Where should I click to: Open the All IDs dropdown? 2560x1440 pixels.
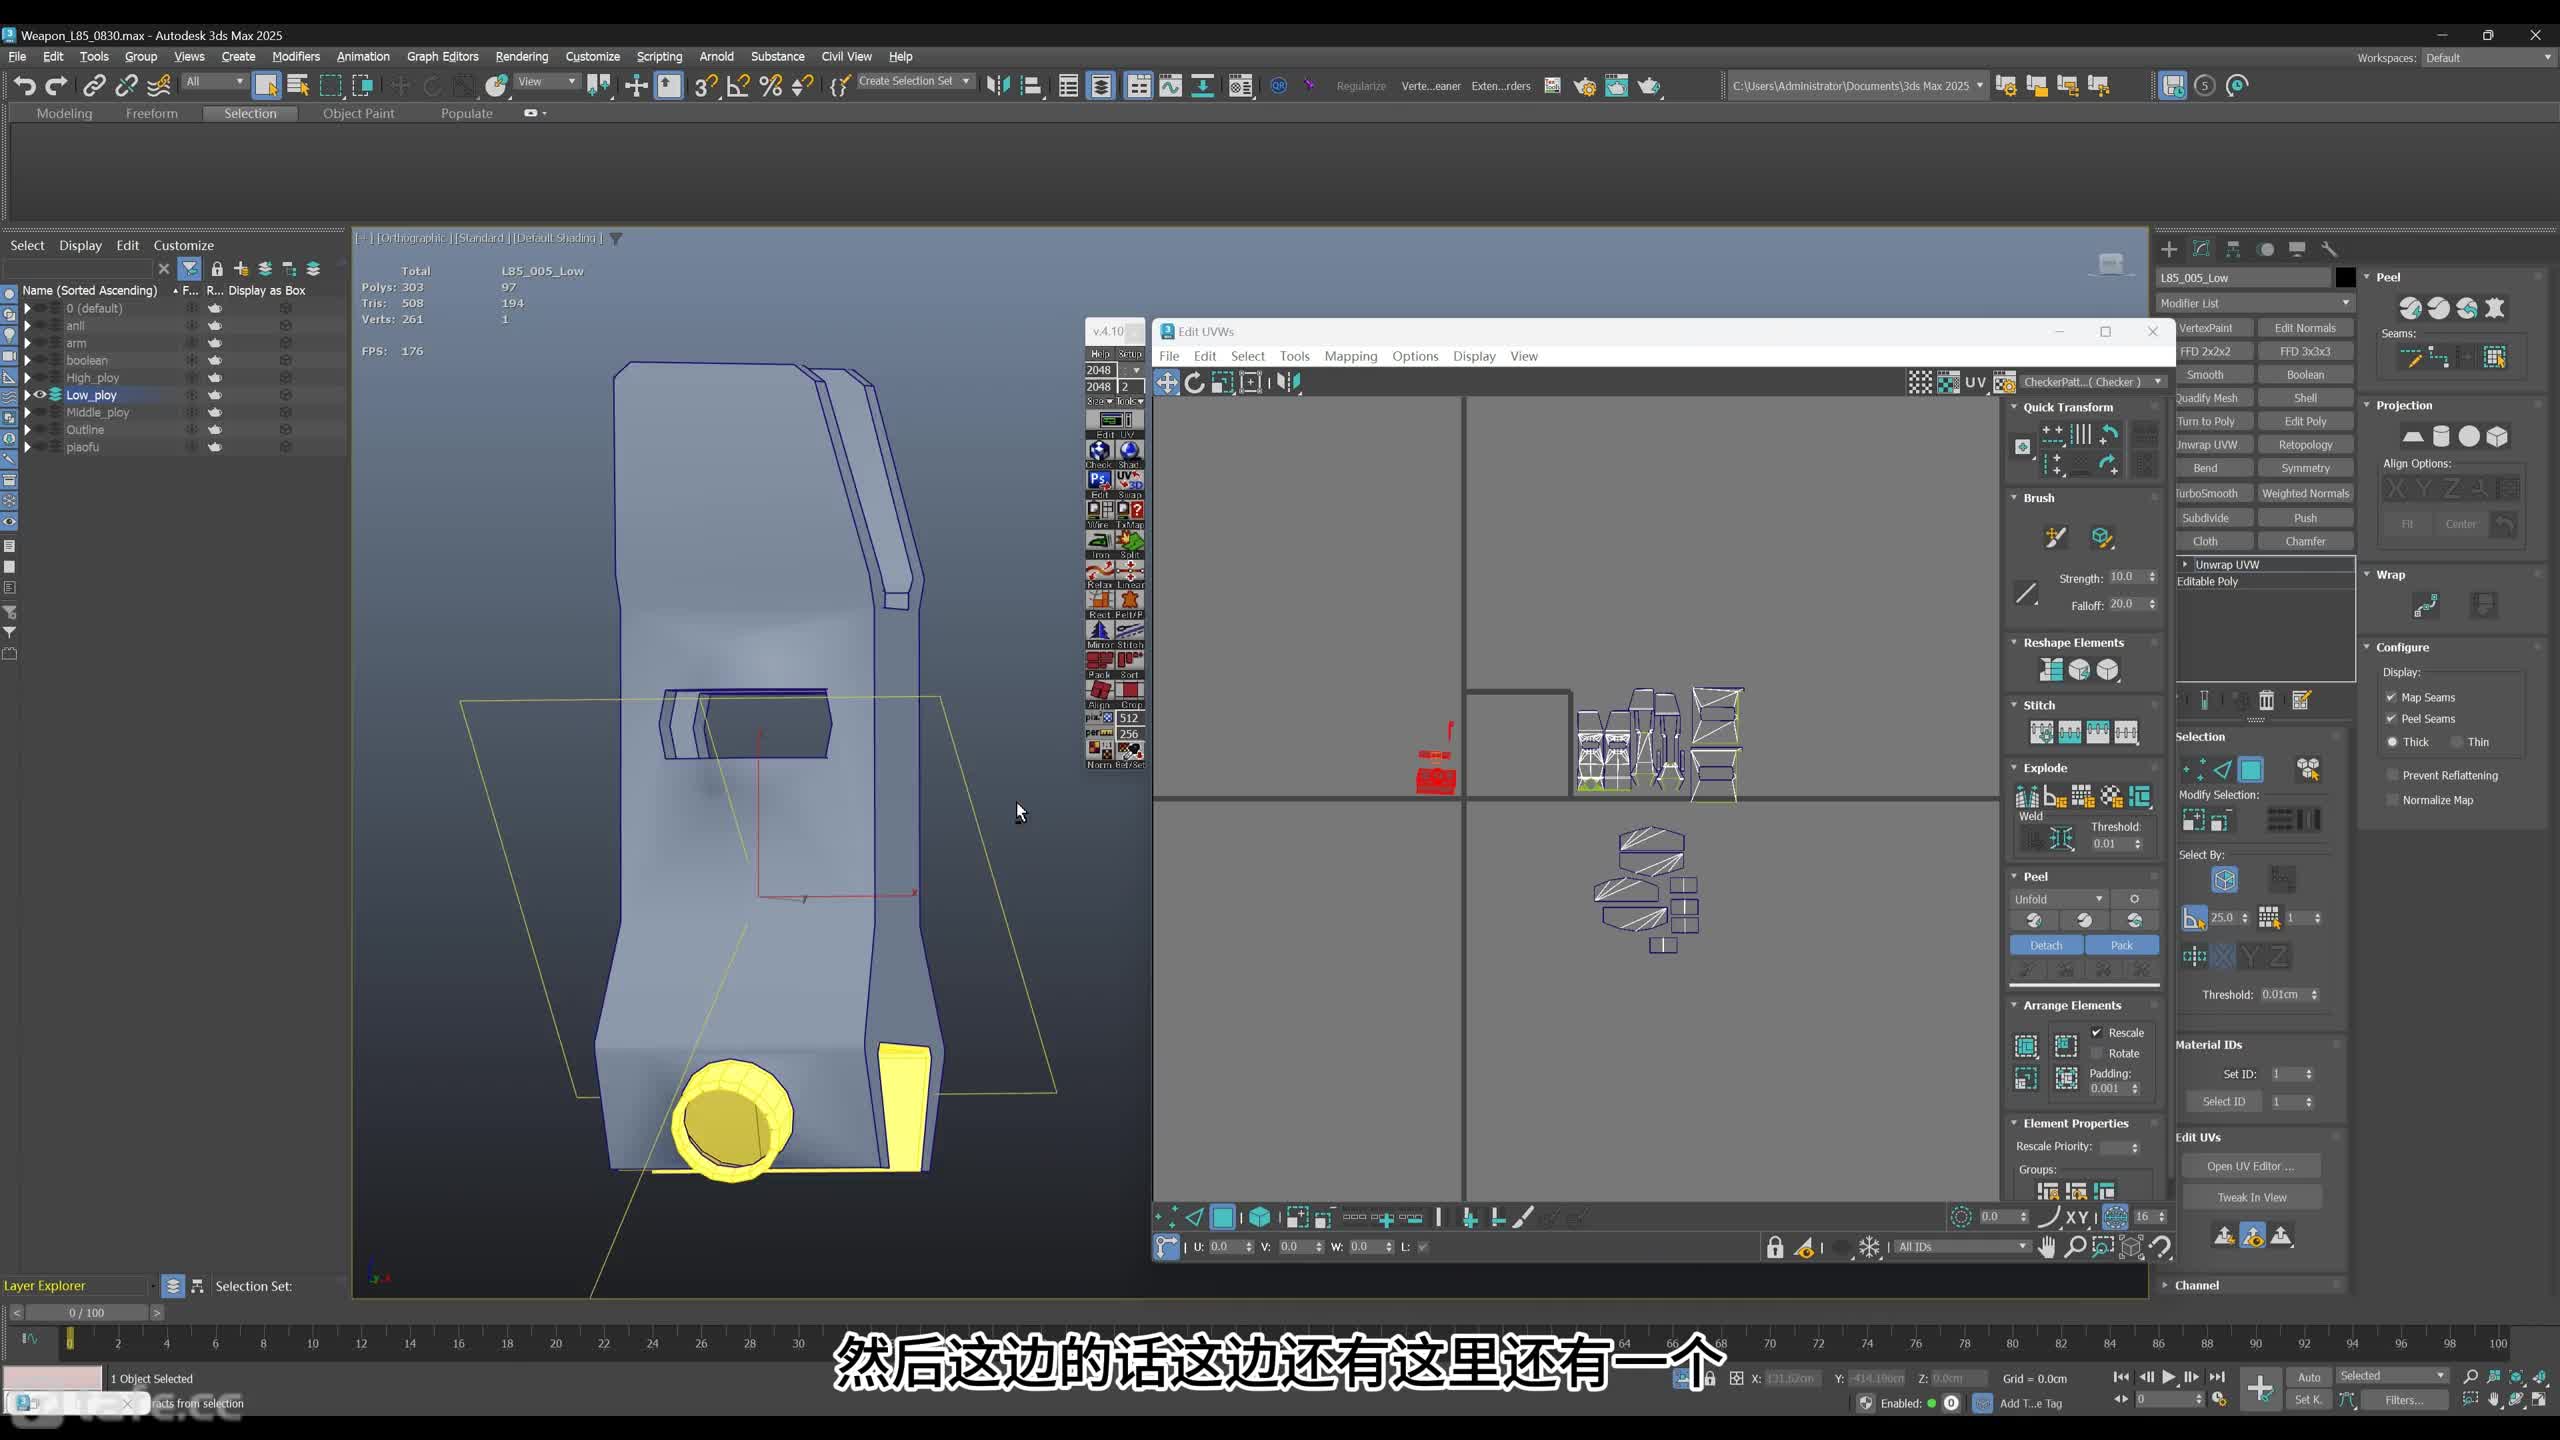[1962, 1247]
